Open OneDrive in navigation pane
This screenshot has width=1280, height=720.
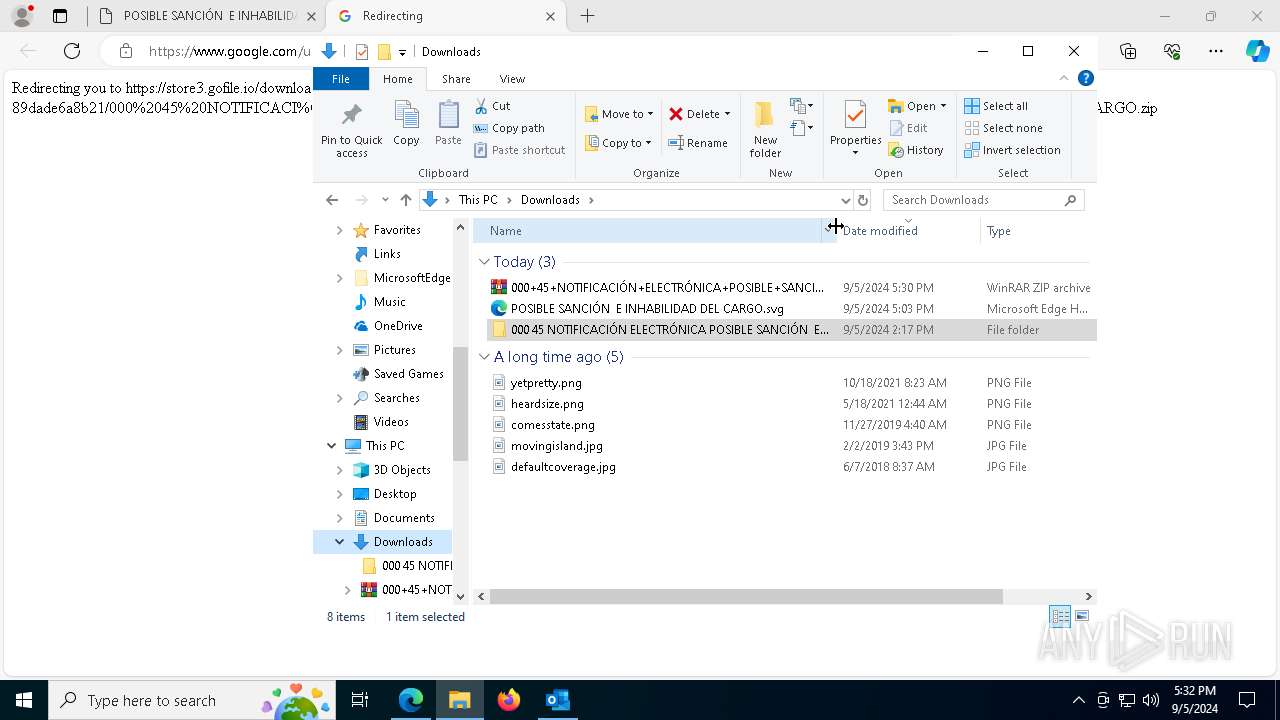[x=398, y=326]
